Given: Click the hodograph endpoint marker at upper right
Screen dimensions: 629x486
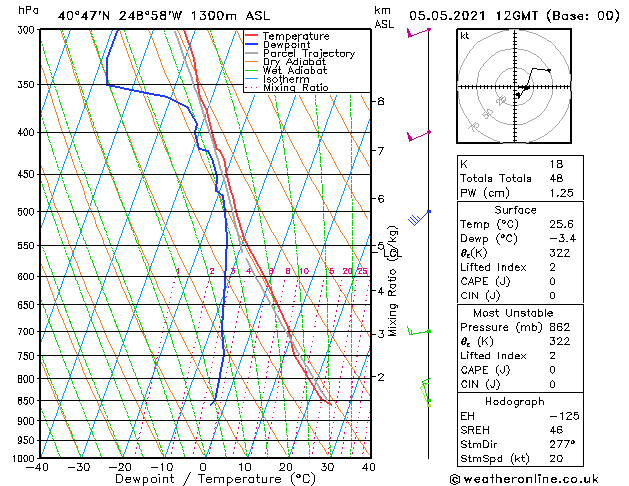Looking at the screenshot, I should pos(549,71).
